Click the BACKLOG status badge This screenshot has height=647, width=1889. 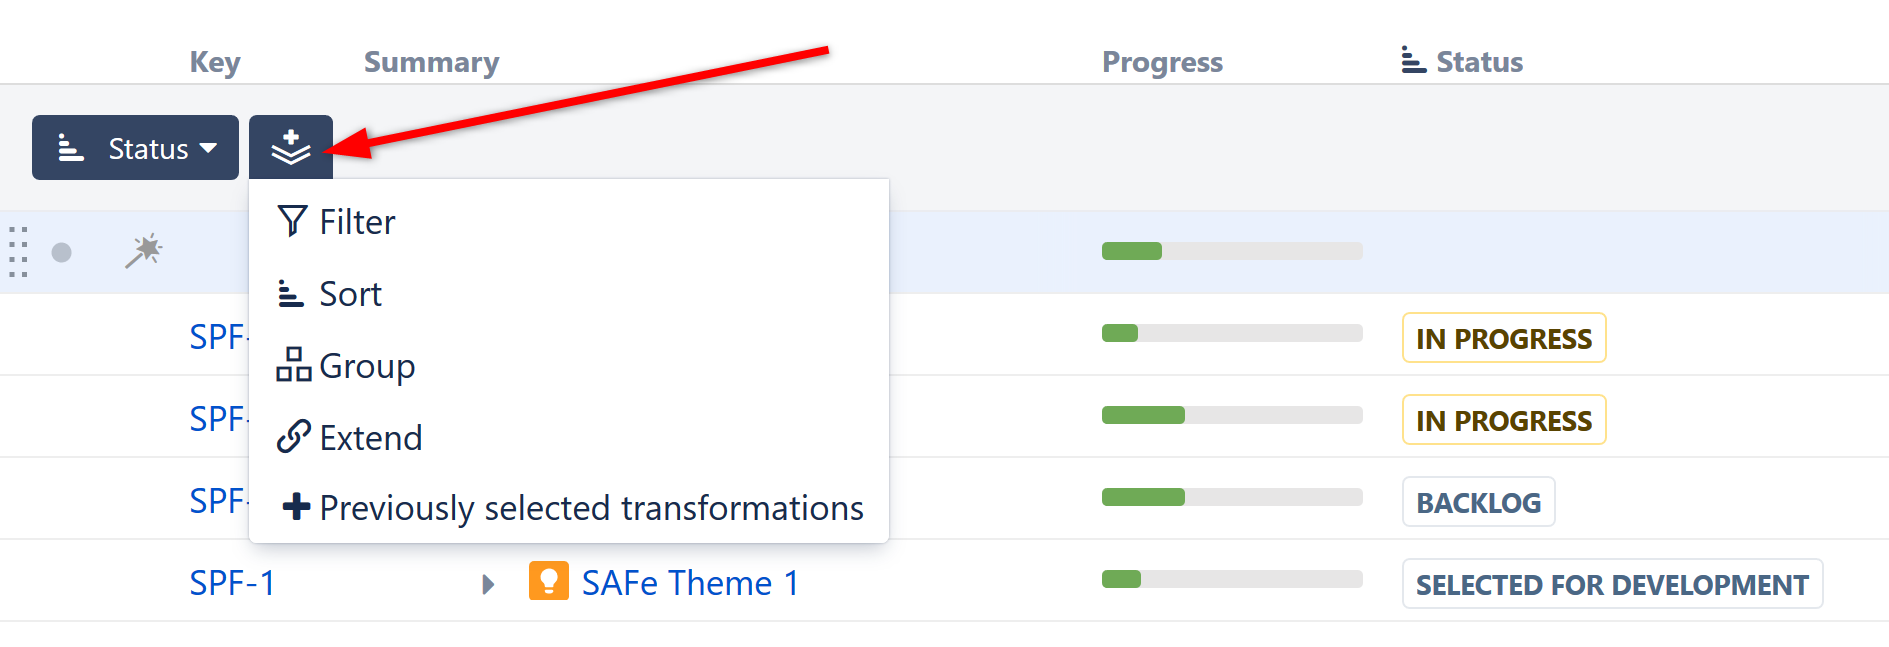[1478, 501]
